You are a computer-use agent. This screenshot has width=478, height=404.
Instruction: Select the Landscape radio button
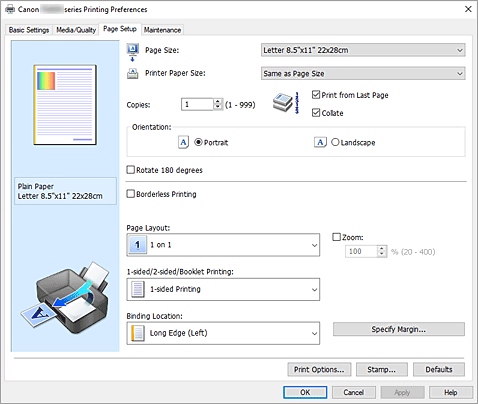tap(335, 142)
